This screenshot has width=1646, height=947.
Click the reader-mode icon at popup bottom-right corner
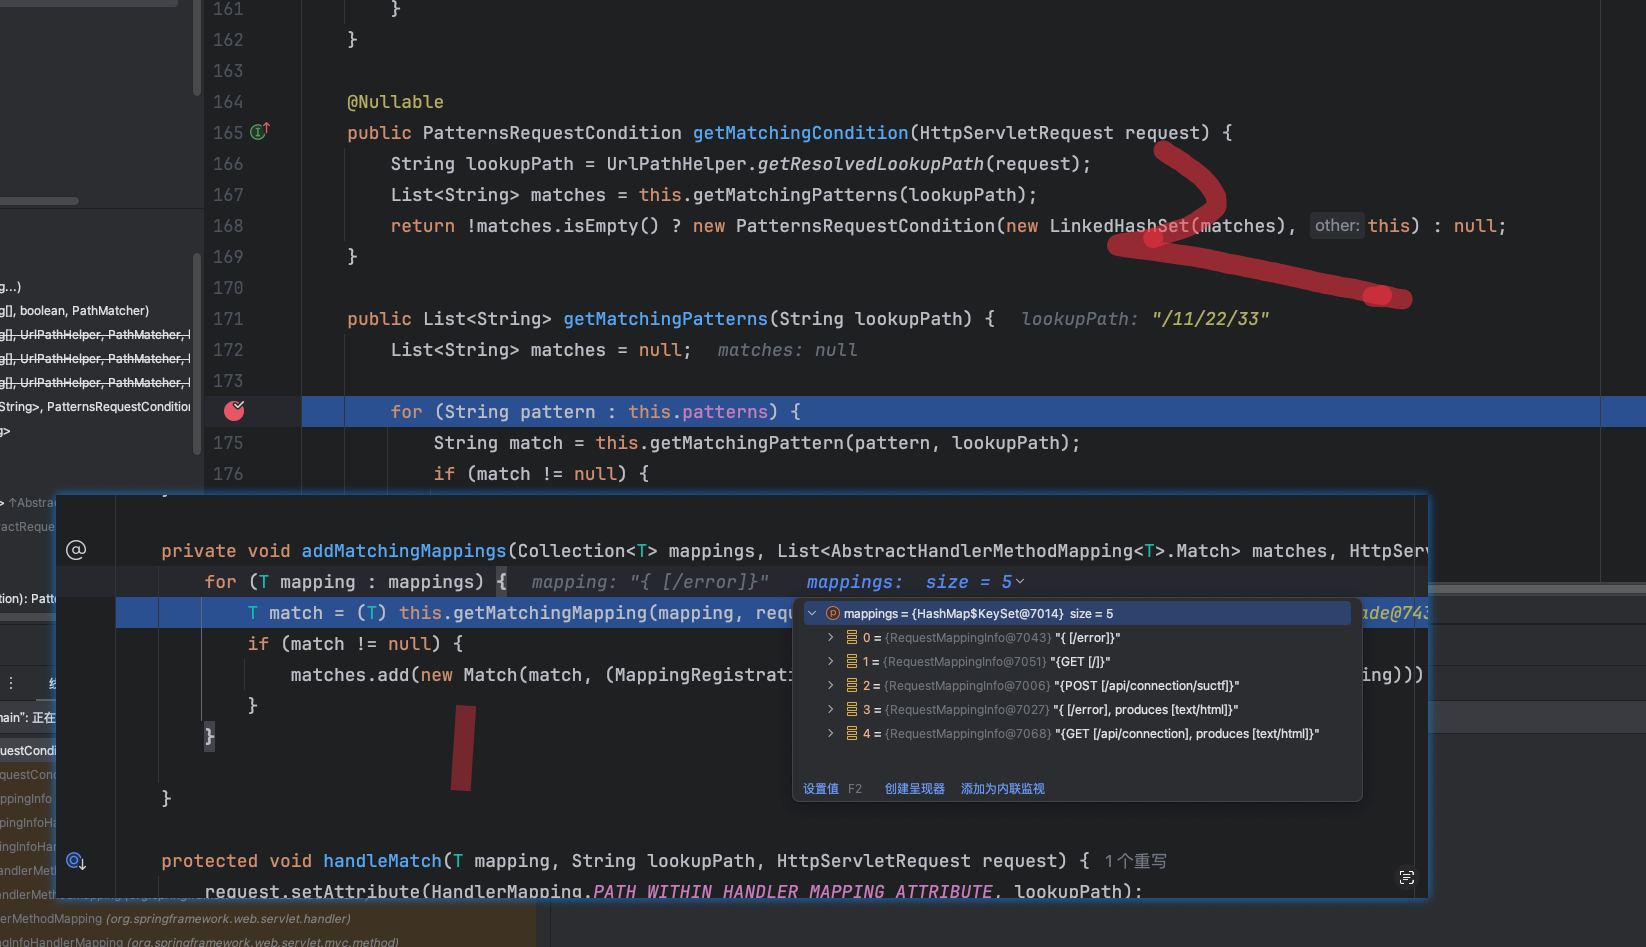click(x=1407, y=877)
